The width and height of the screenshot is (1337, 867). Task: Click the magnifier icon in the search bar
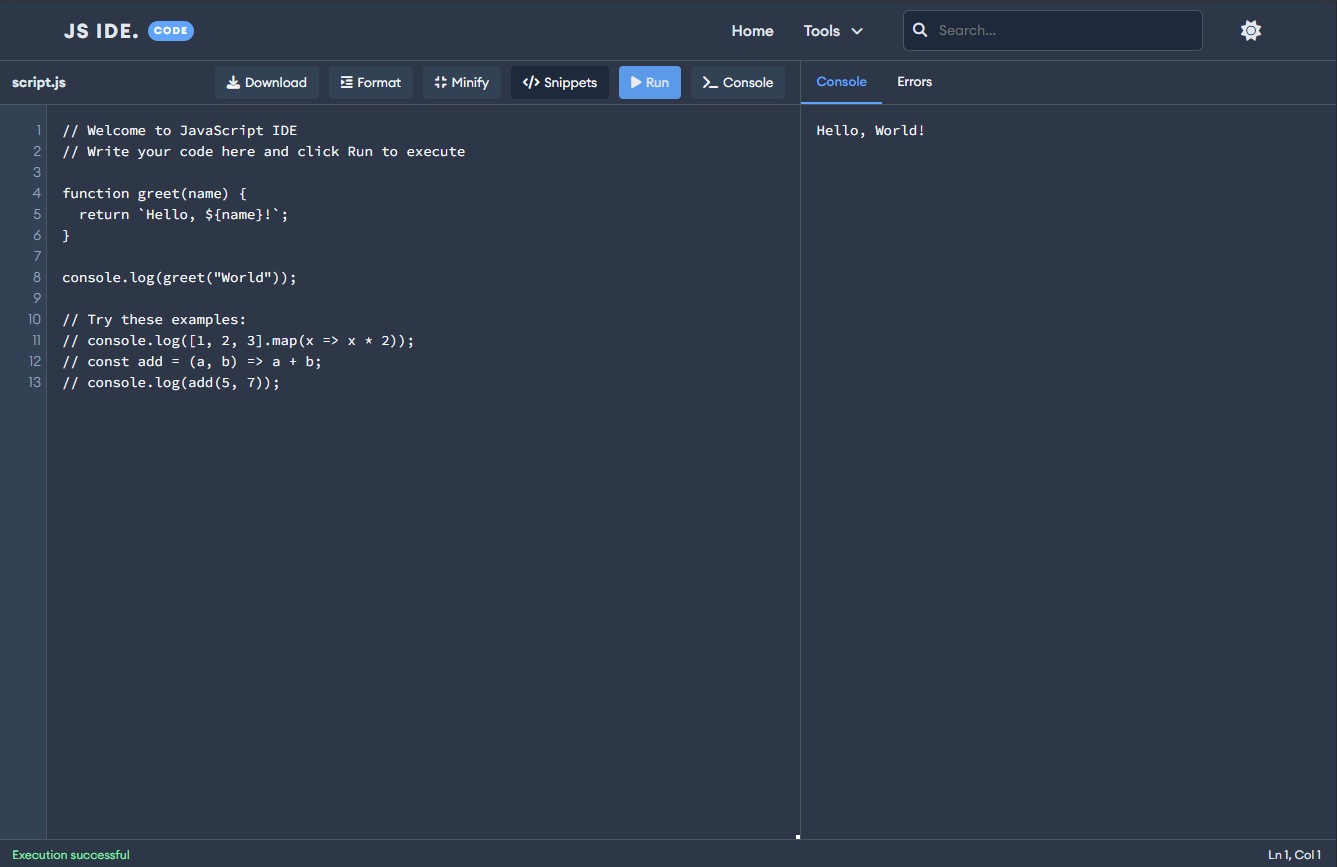(920, 30)
